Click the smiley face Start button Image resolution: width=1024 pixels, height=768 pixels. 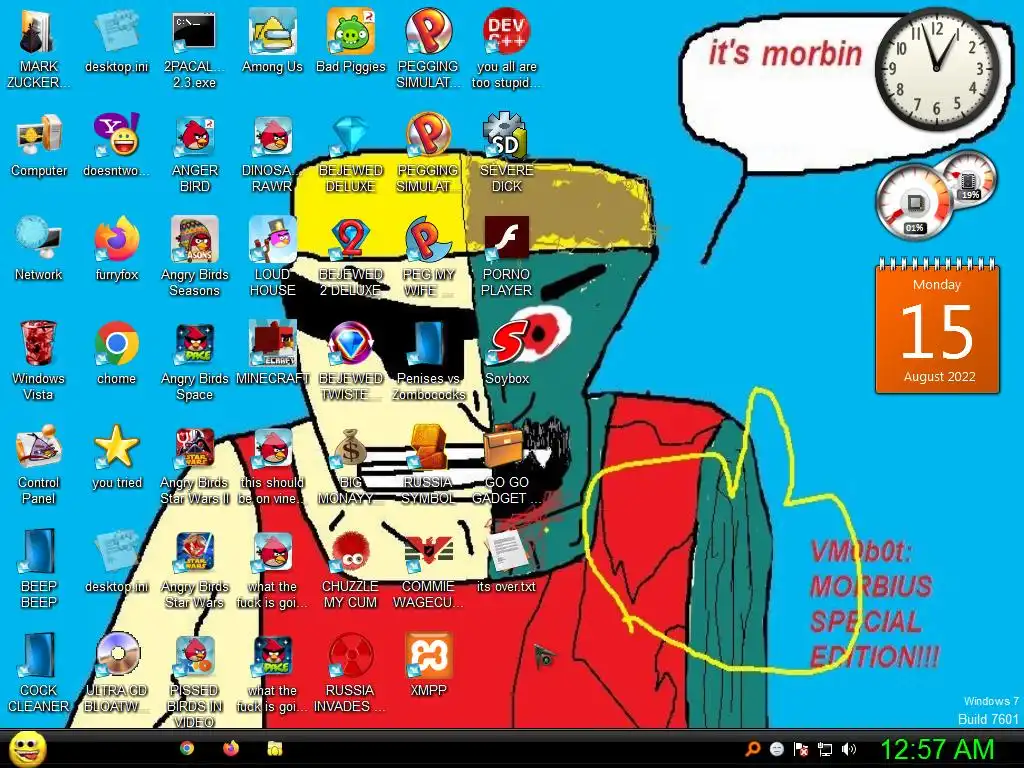coord(27,748)
